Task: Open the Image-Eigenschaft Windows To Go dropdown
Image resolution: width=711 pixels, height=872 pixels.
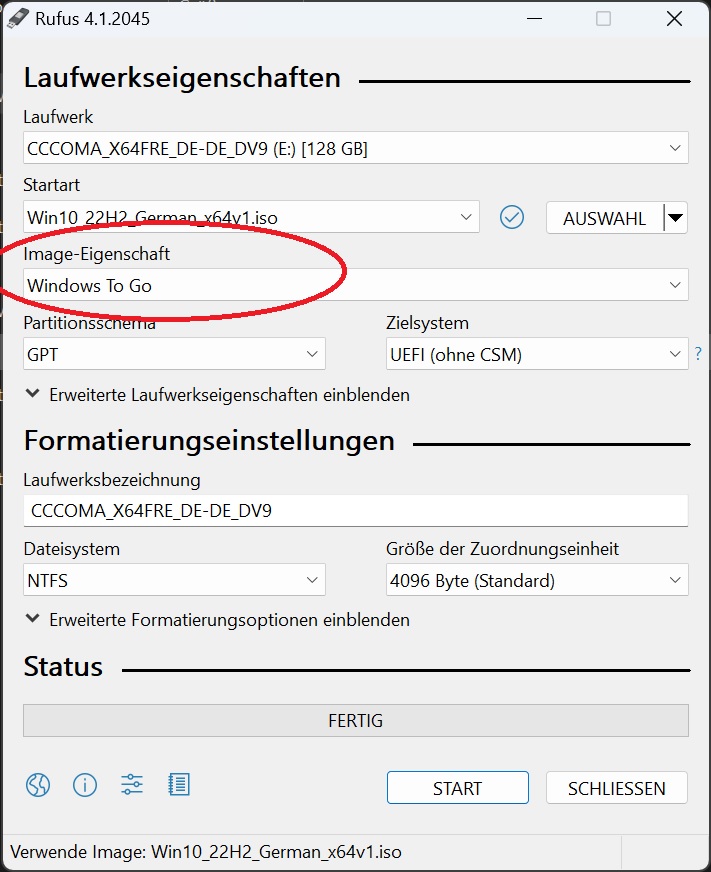Action: 356,285
